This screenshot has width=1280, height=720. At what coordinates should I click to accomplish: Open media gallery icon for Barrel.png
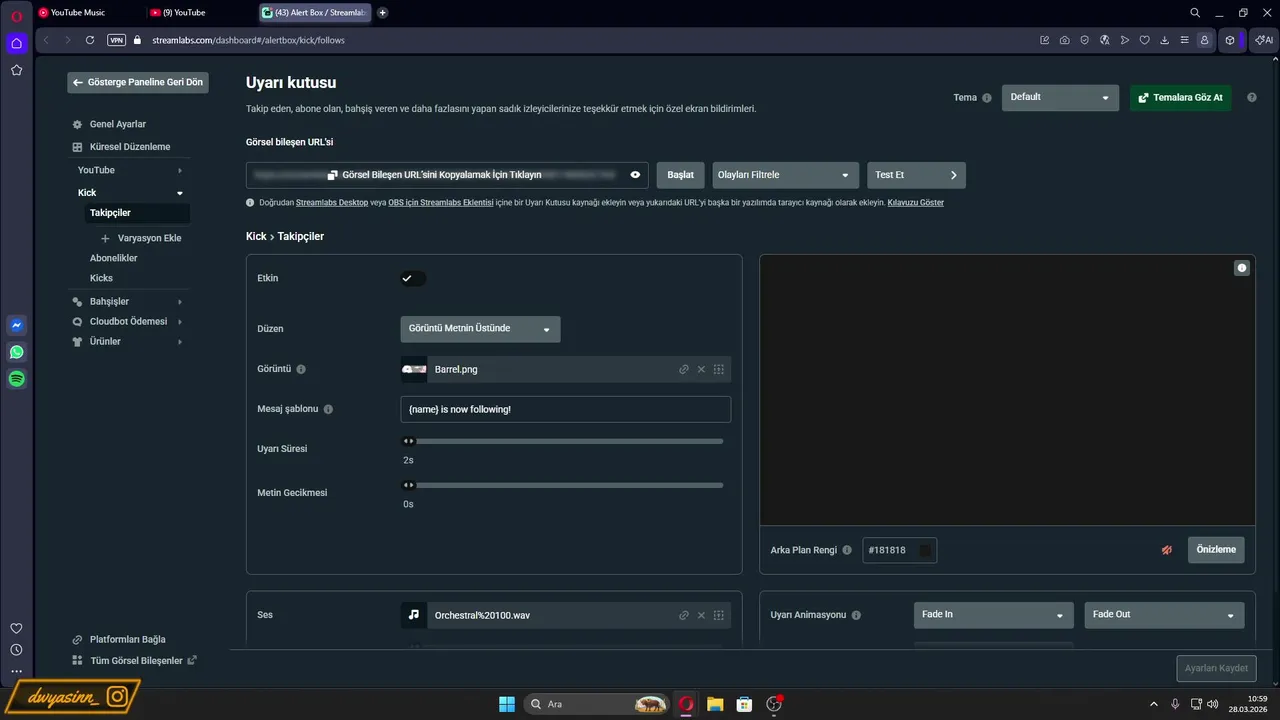click(x=718, y=369)
